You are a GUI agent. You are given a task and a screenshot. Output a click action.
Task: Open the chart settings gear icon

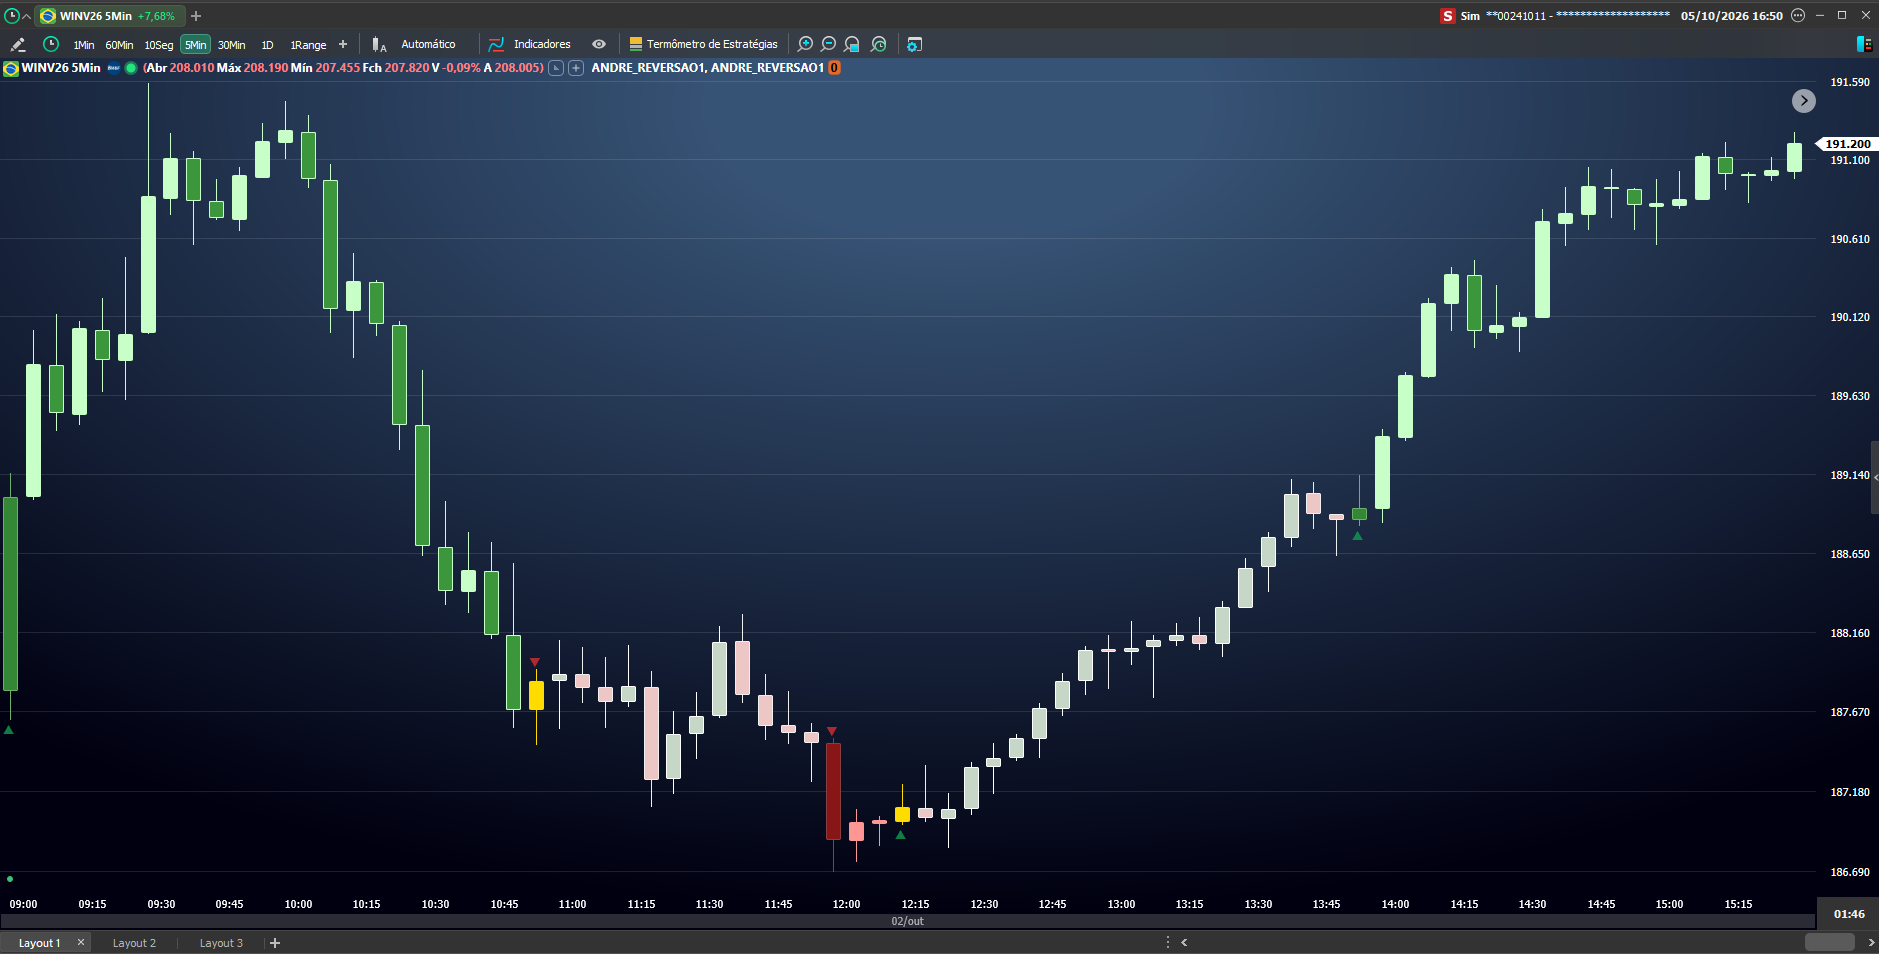(x=914, y=44)
